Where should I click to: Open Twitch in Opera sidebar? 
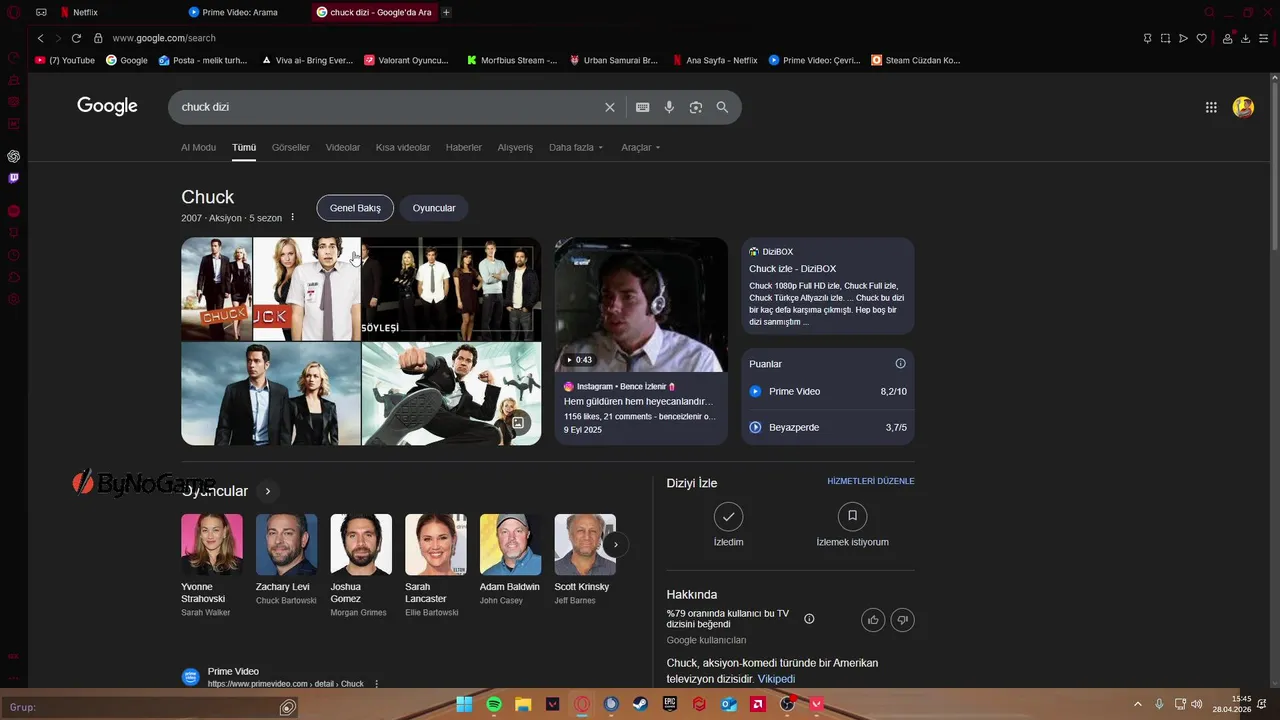pos(14,178)
